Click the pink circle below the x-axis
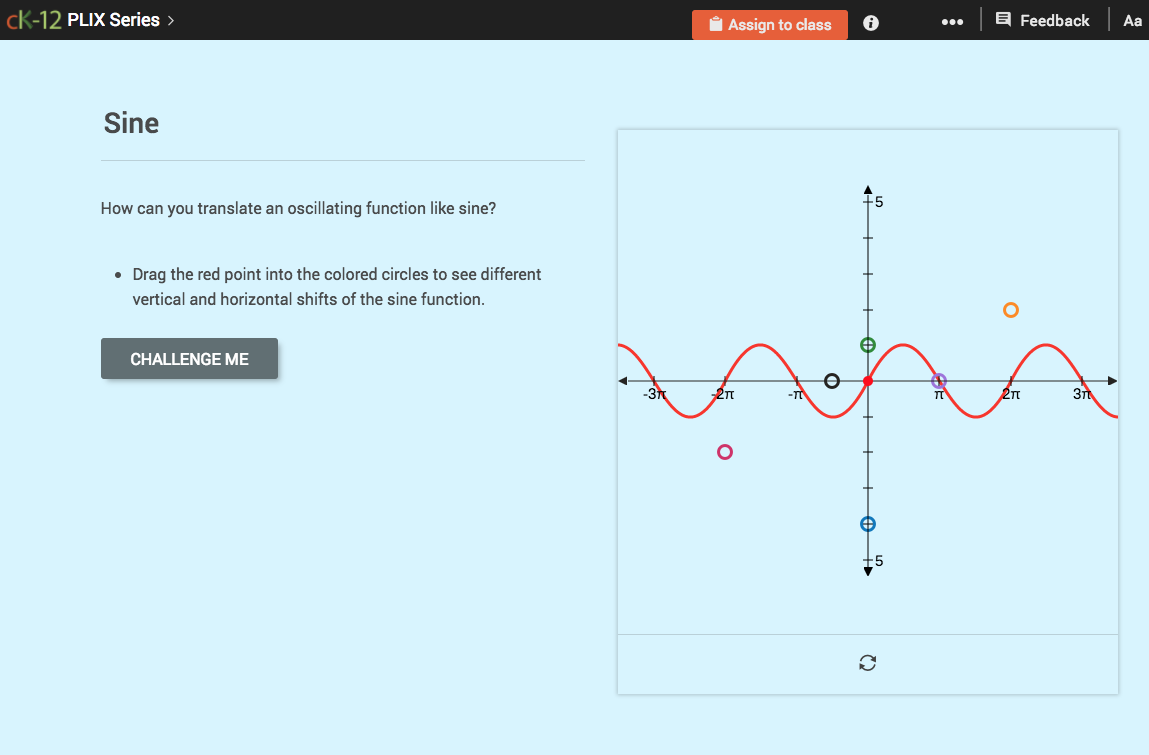1149x755 pixels. pyautogui.click(x=724, y=452)
